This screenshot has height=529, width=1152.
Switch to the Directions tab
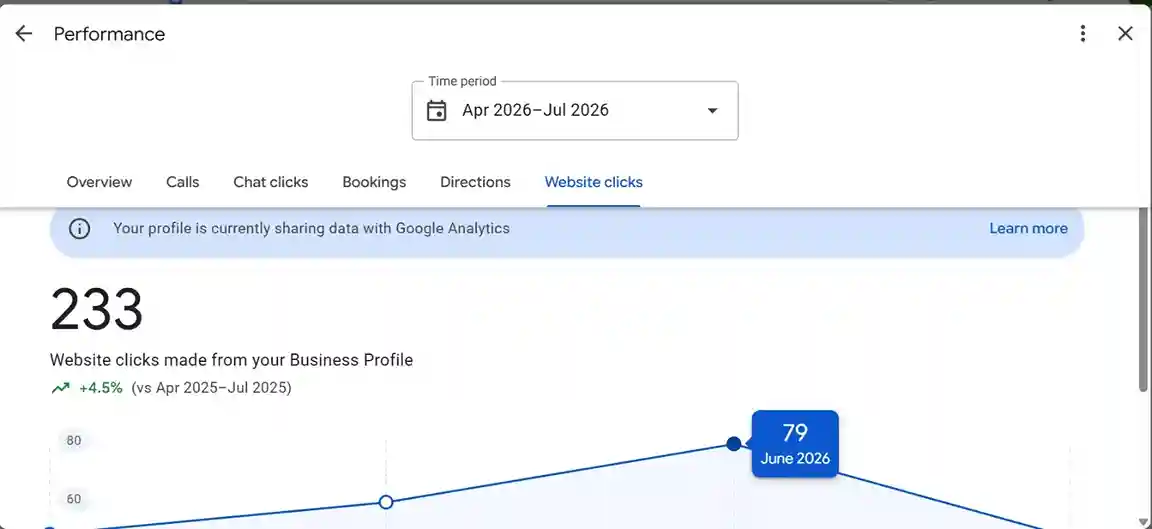pyautogui.click(x=475, y=182)
